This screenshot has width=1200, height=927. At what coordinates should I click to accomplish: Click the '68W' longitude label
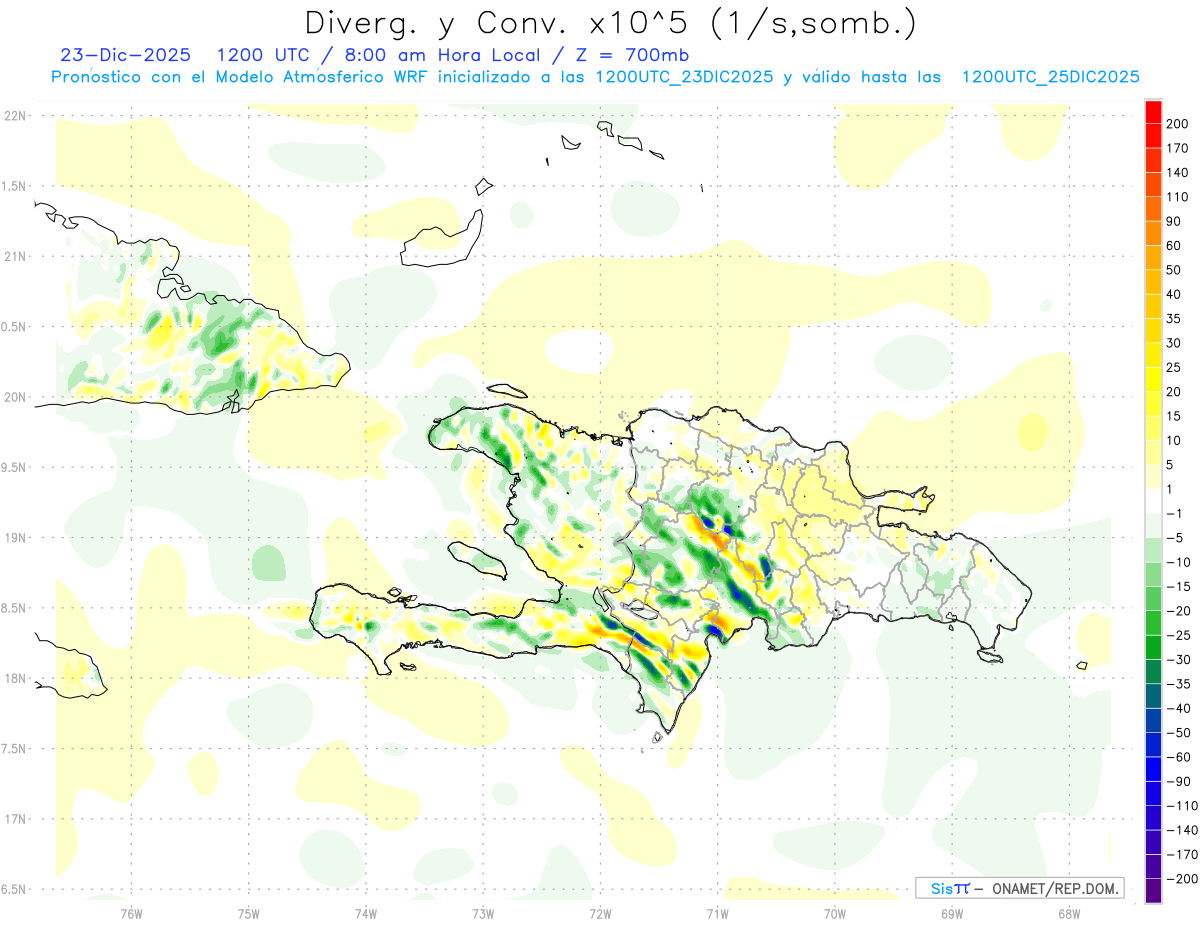click(x=1068, y=913)
